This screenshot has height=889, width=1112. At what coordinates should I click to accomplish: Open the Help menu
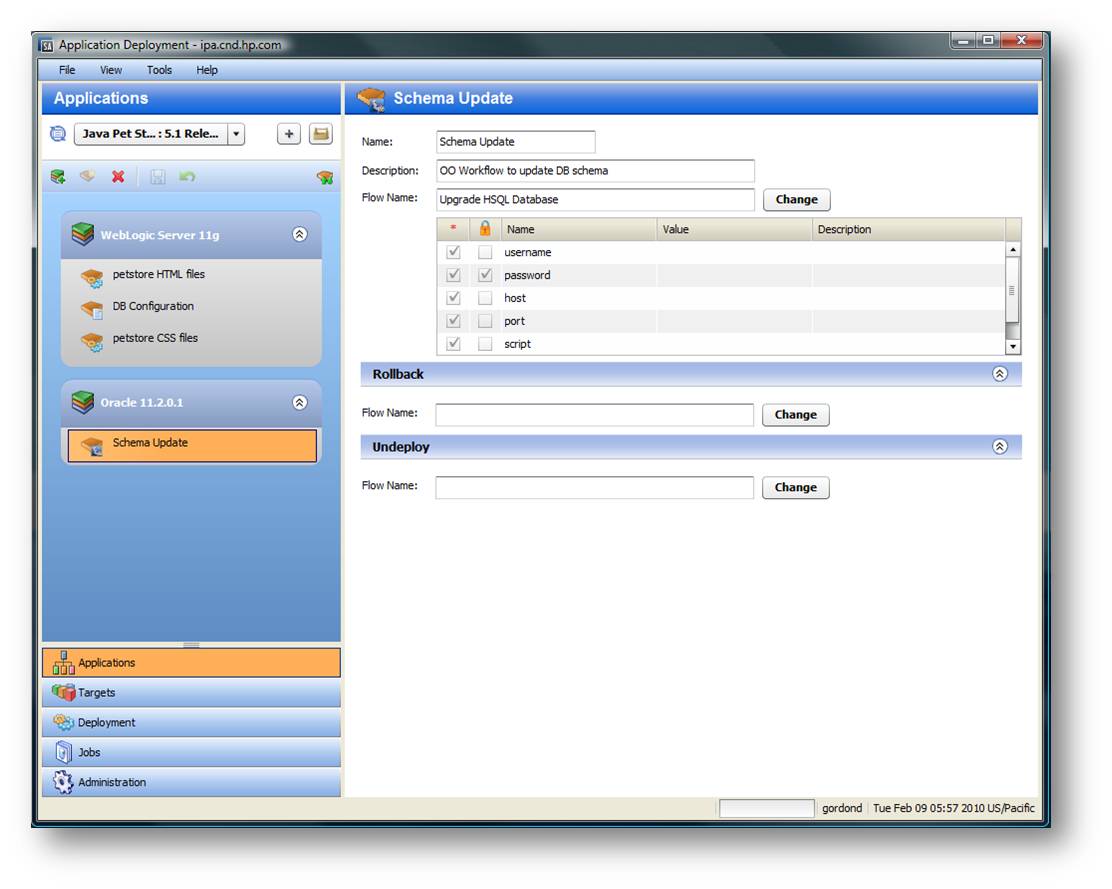coord(207,70)
